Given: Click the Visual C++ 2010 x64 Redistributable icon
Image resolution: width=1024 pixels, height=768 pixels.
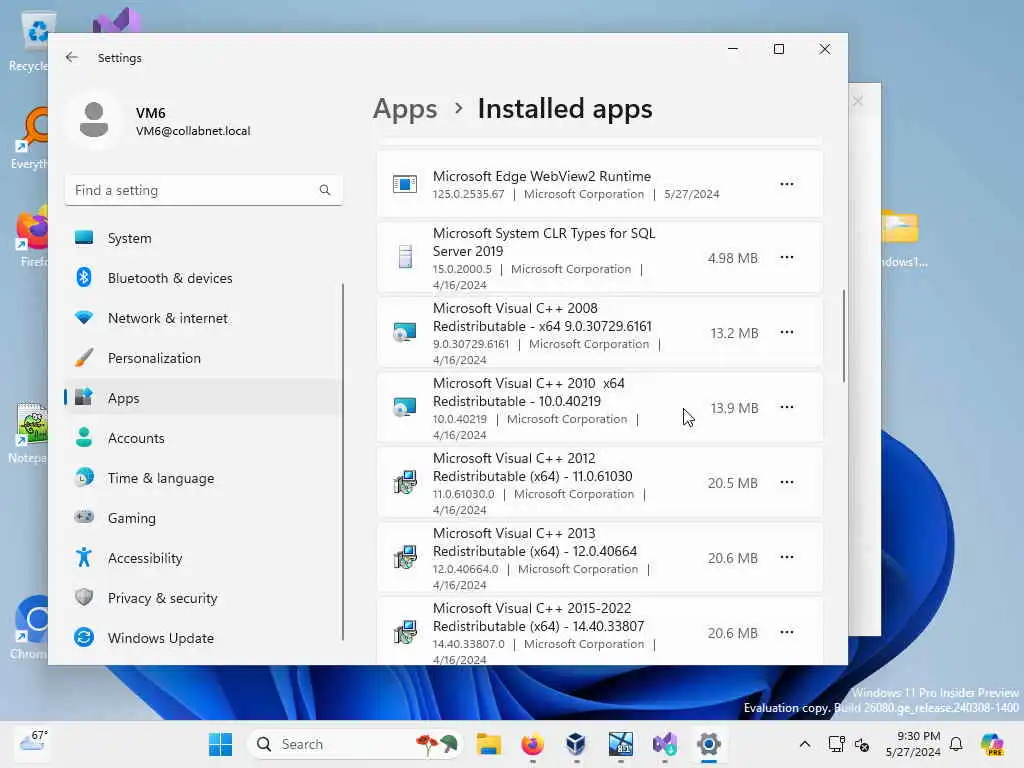Looking at the screenshot, I should 405,408.
